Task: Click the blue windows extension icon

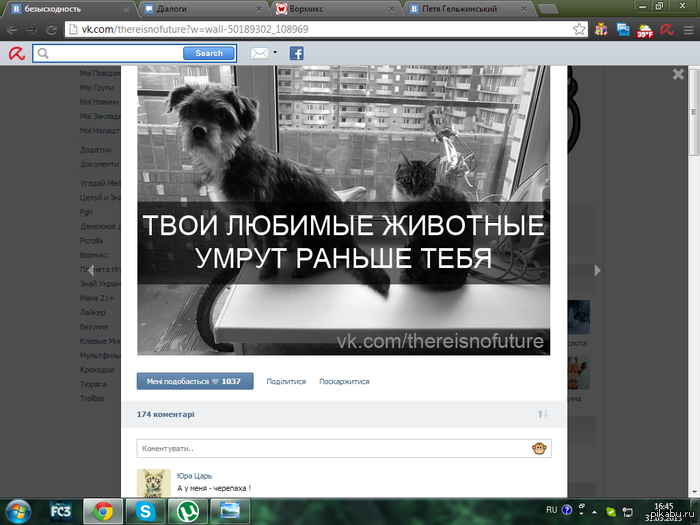Action: tap(623, 29)
